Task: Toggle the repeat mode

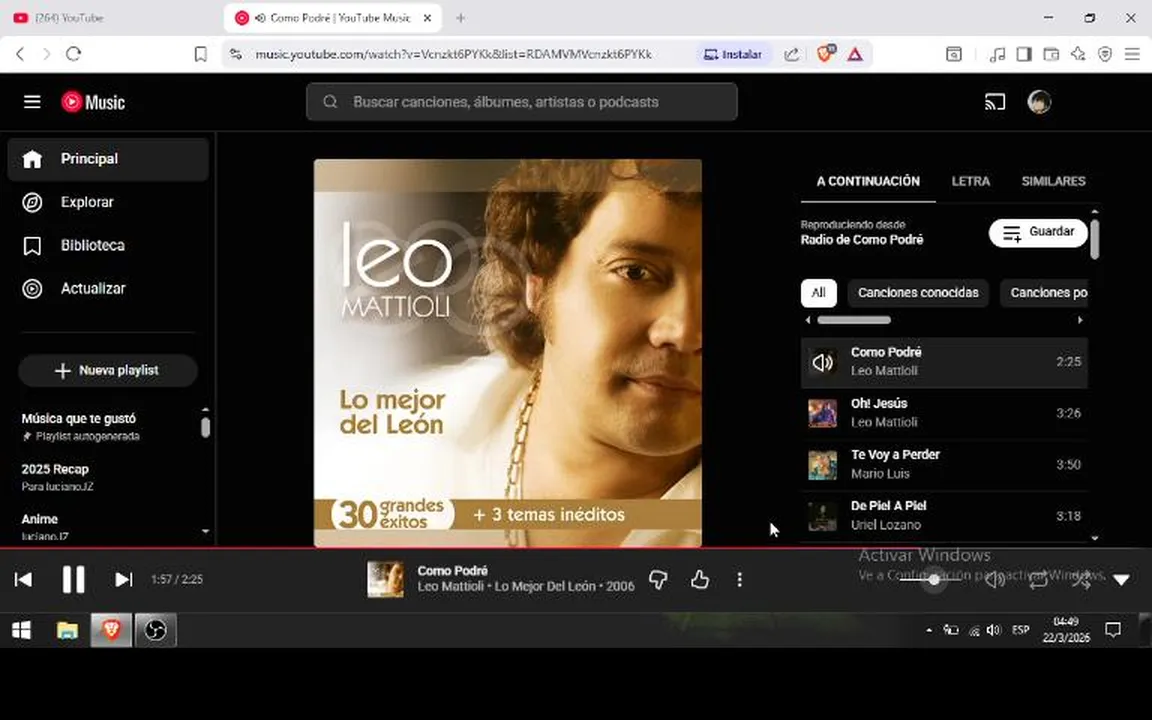Action: click(x=1037, y=580)
